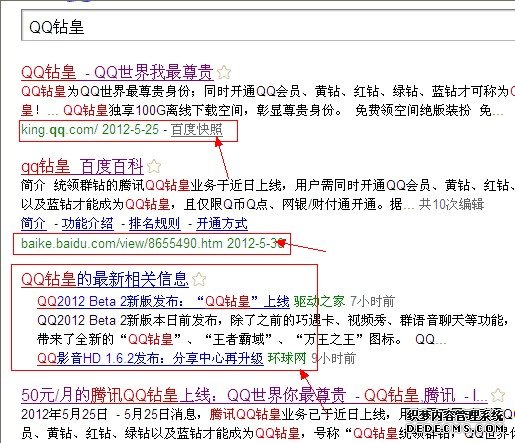Click the 驱动之家 source label
Image resolution: width=515 pixels, height=443 pixels.
click(x=319, y=301)
